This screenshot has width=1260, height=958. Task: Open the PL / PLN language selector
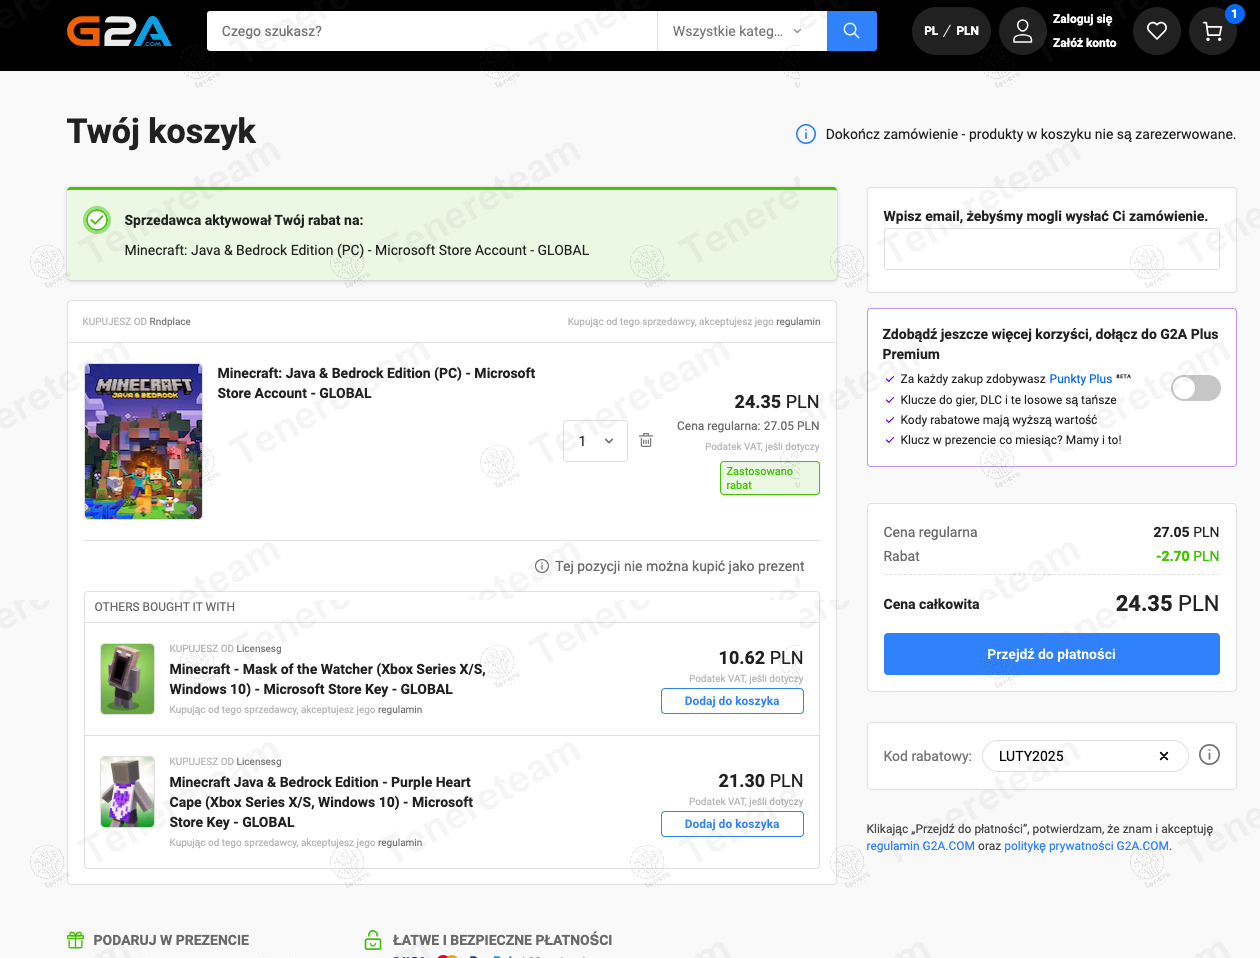coord(951,31)
